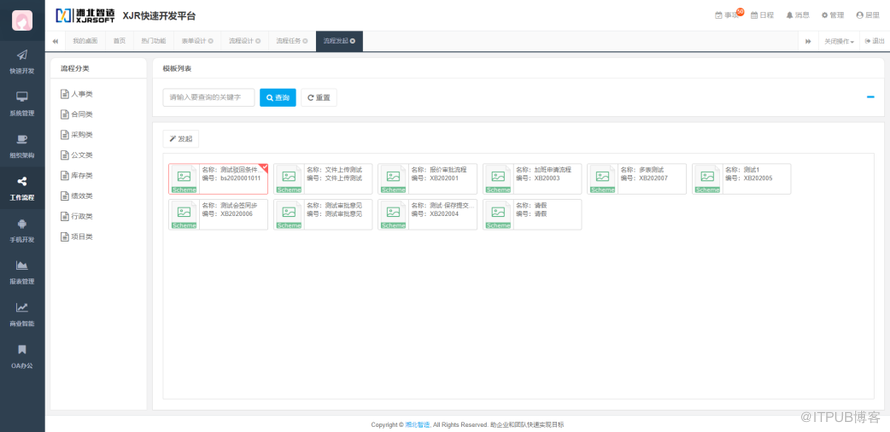Click the keyword search input field

pyautogui.click(x=208, y=97)
